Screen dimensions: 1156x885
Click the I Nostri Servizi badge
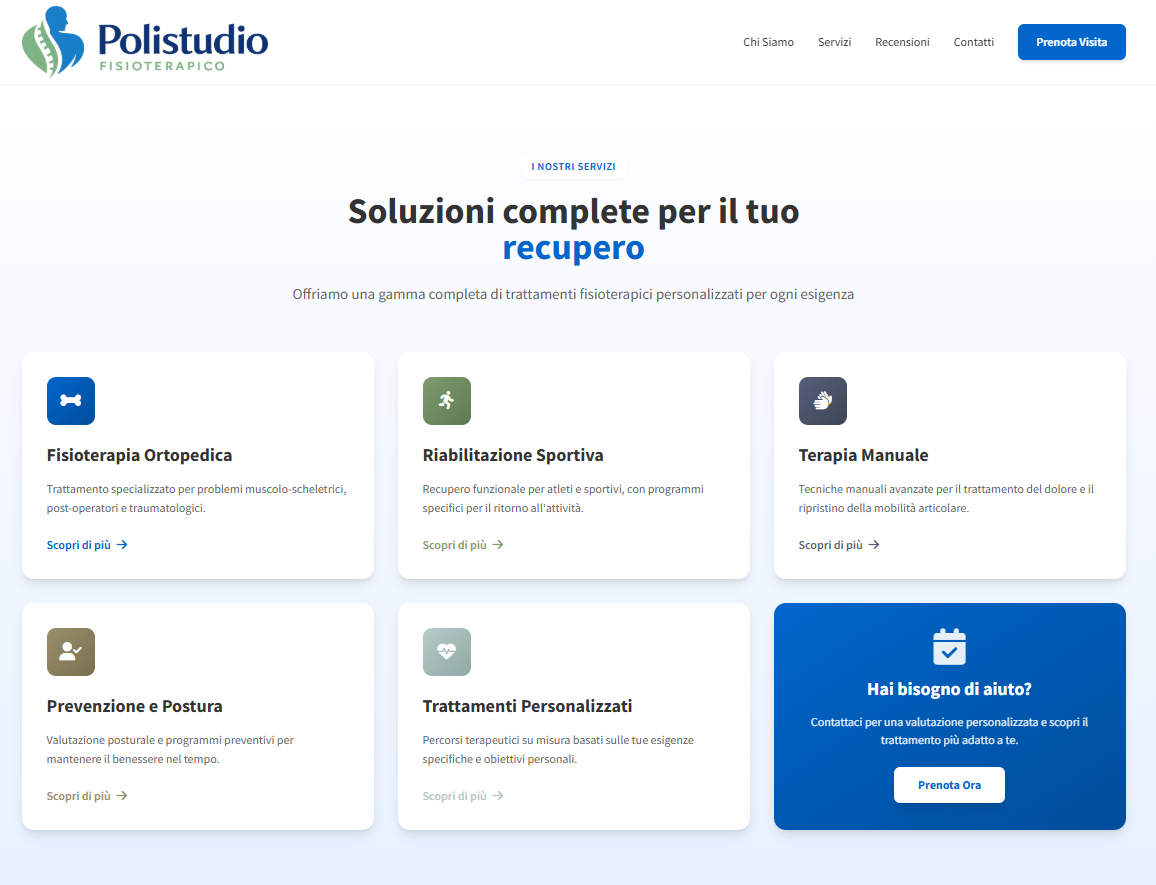point(573,167)
